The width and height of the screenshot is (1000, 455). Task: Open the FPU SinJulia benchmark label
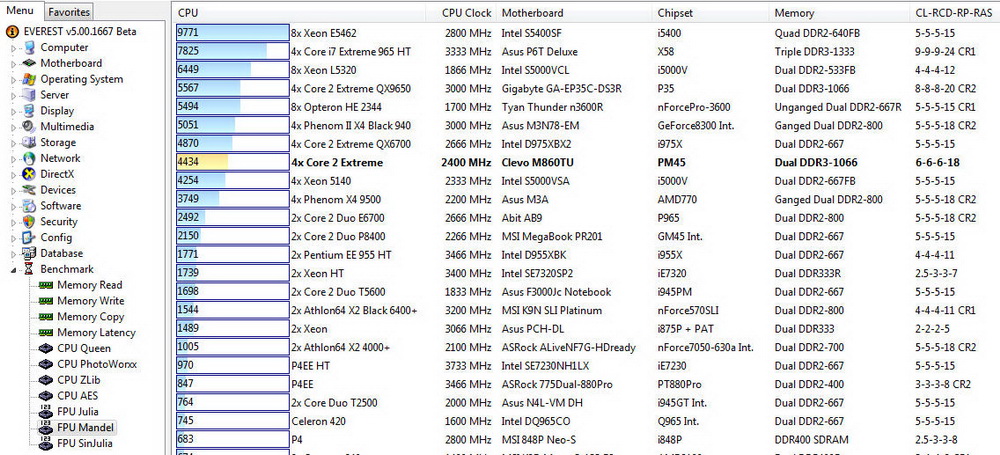pyautogui.click(x=85, y=444)
